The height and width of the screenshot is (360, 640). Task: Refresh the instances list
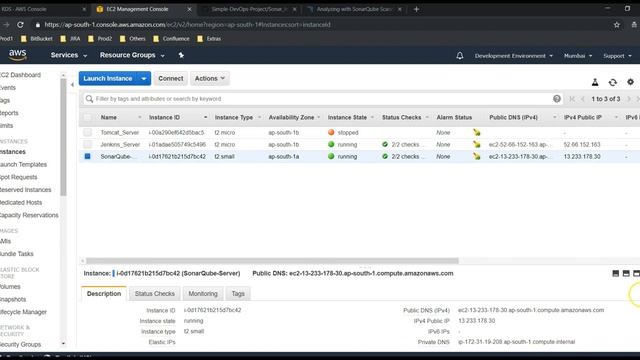[613, 82]
